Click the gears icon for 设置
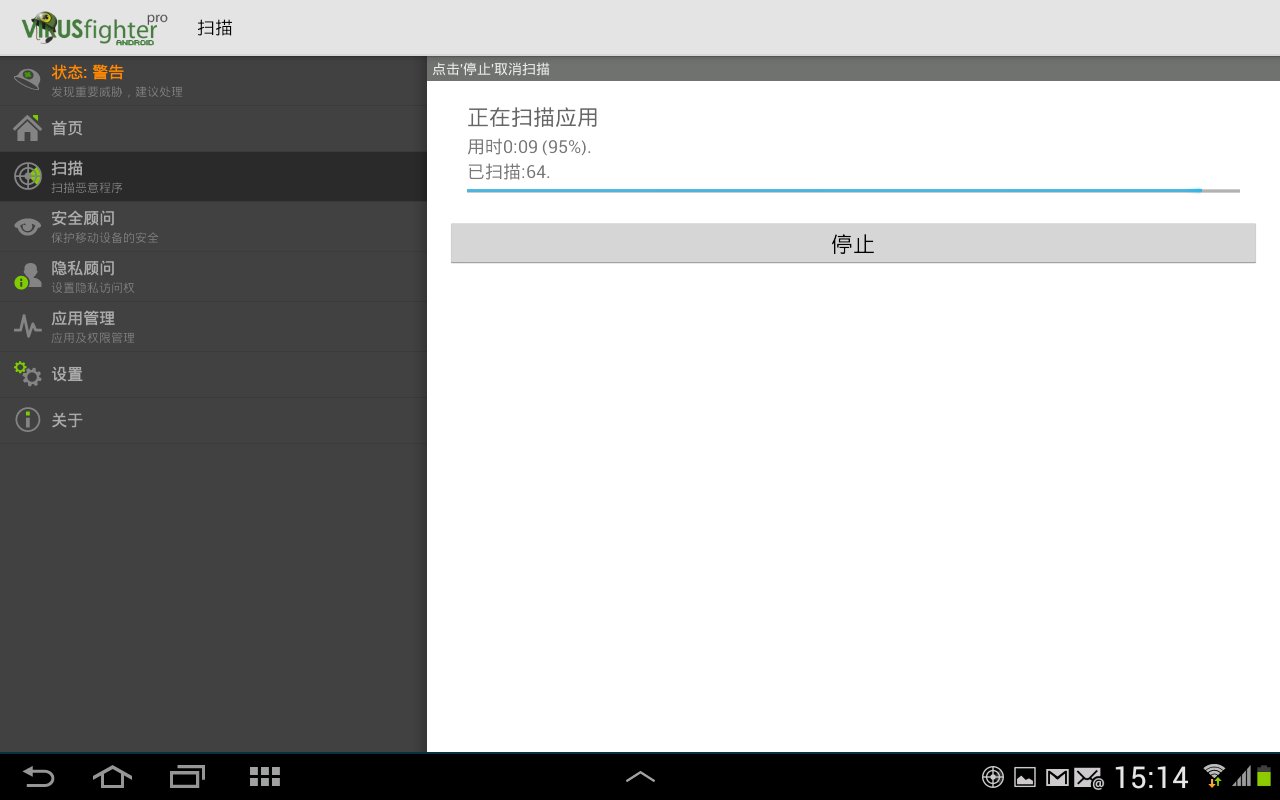 coord(27,374)
